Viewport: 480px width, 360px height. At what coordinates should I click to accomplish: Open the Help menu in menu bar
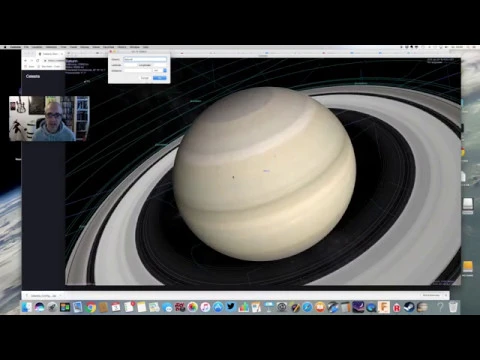pyautogui.click(x=146, y=47)
